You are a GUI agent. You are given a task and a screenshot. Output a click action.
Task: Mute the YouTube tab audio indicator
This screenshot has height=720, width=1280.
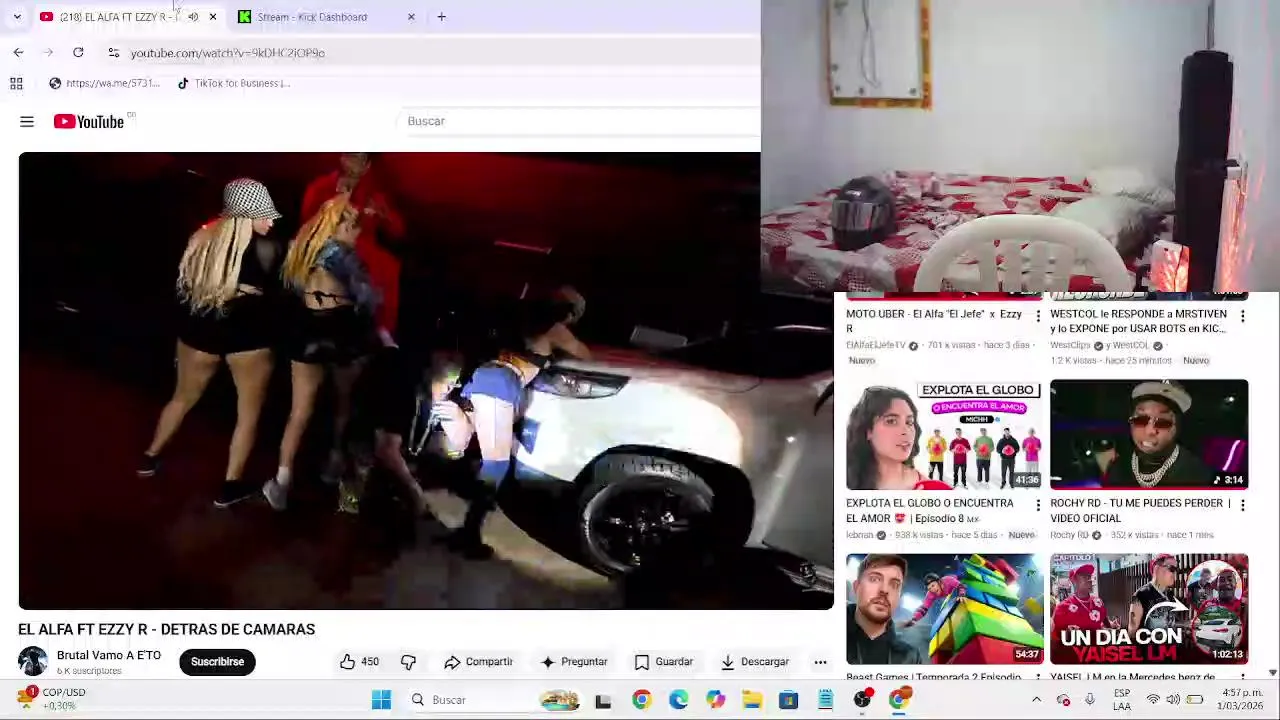point(193,17)
